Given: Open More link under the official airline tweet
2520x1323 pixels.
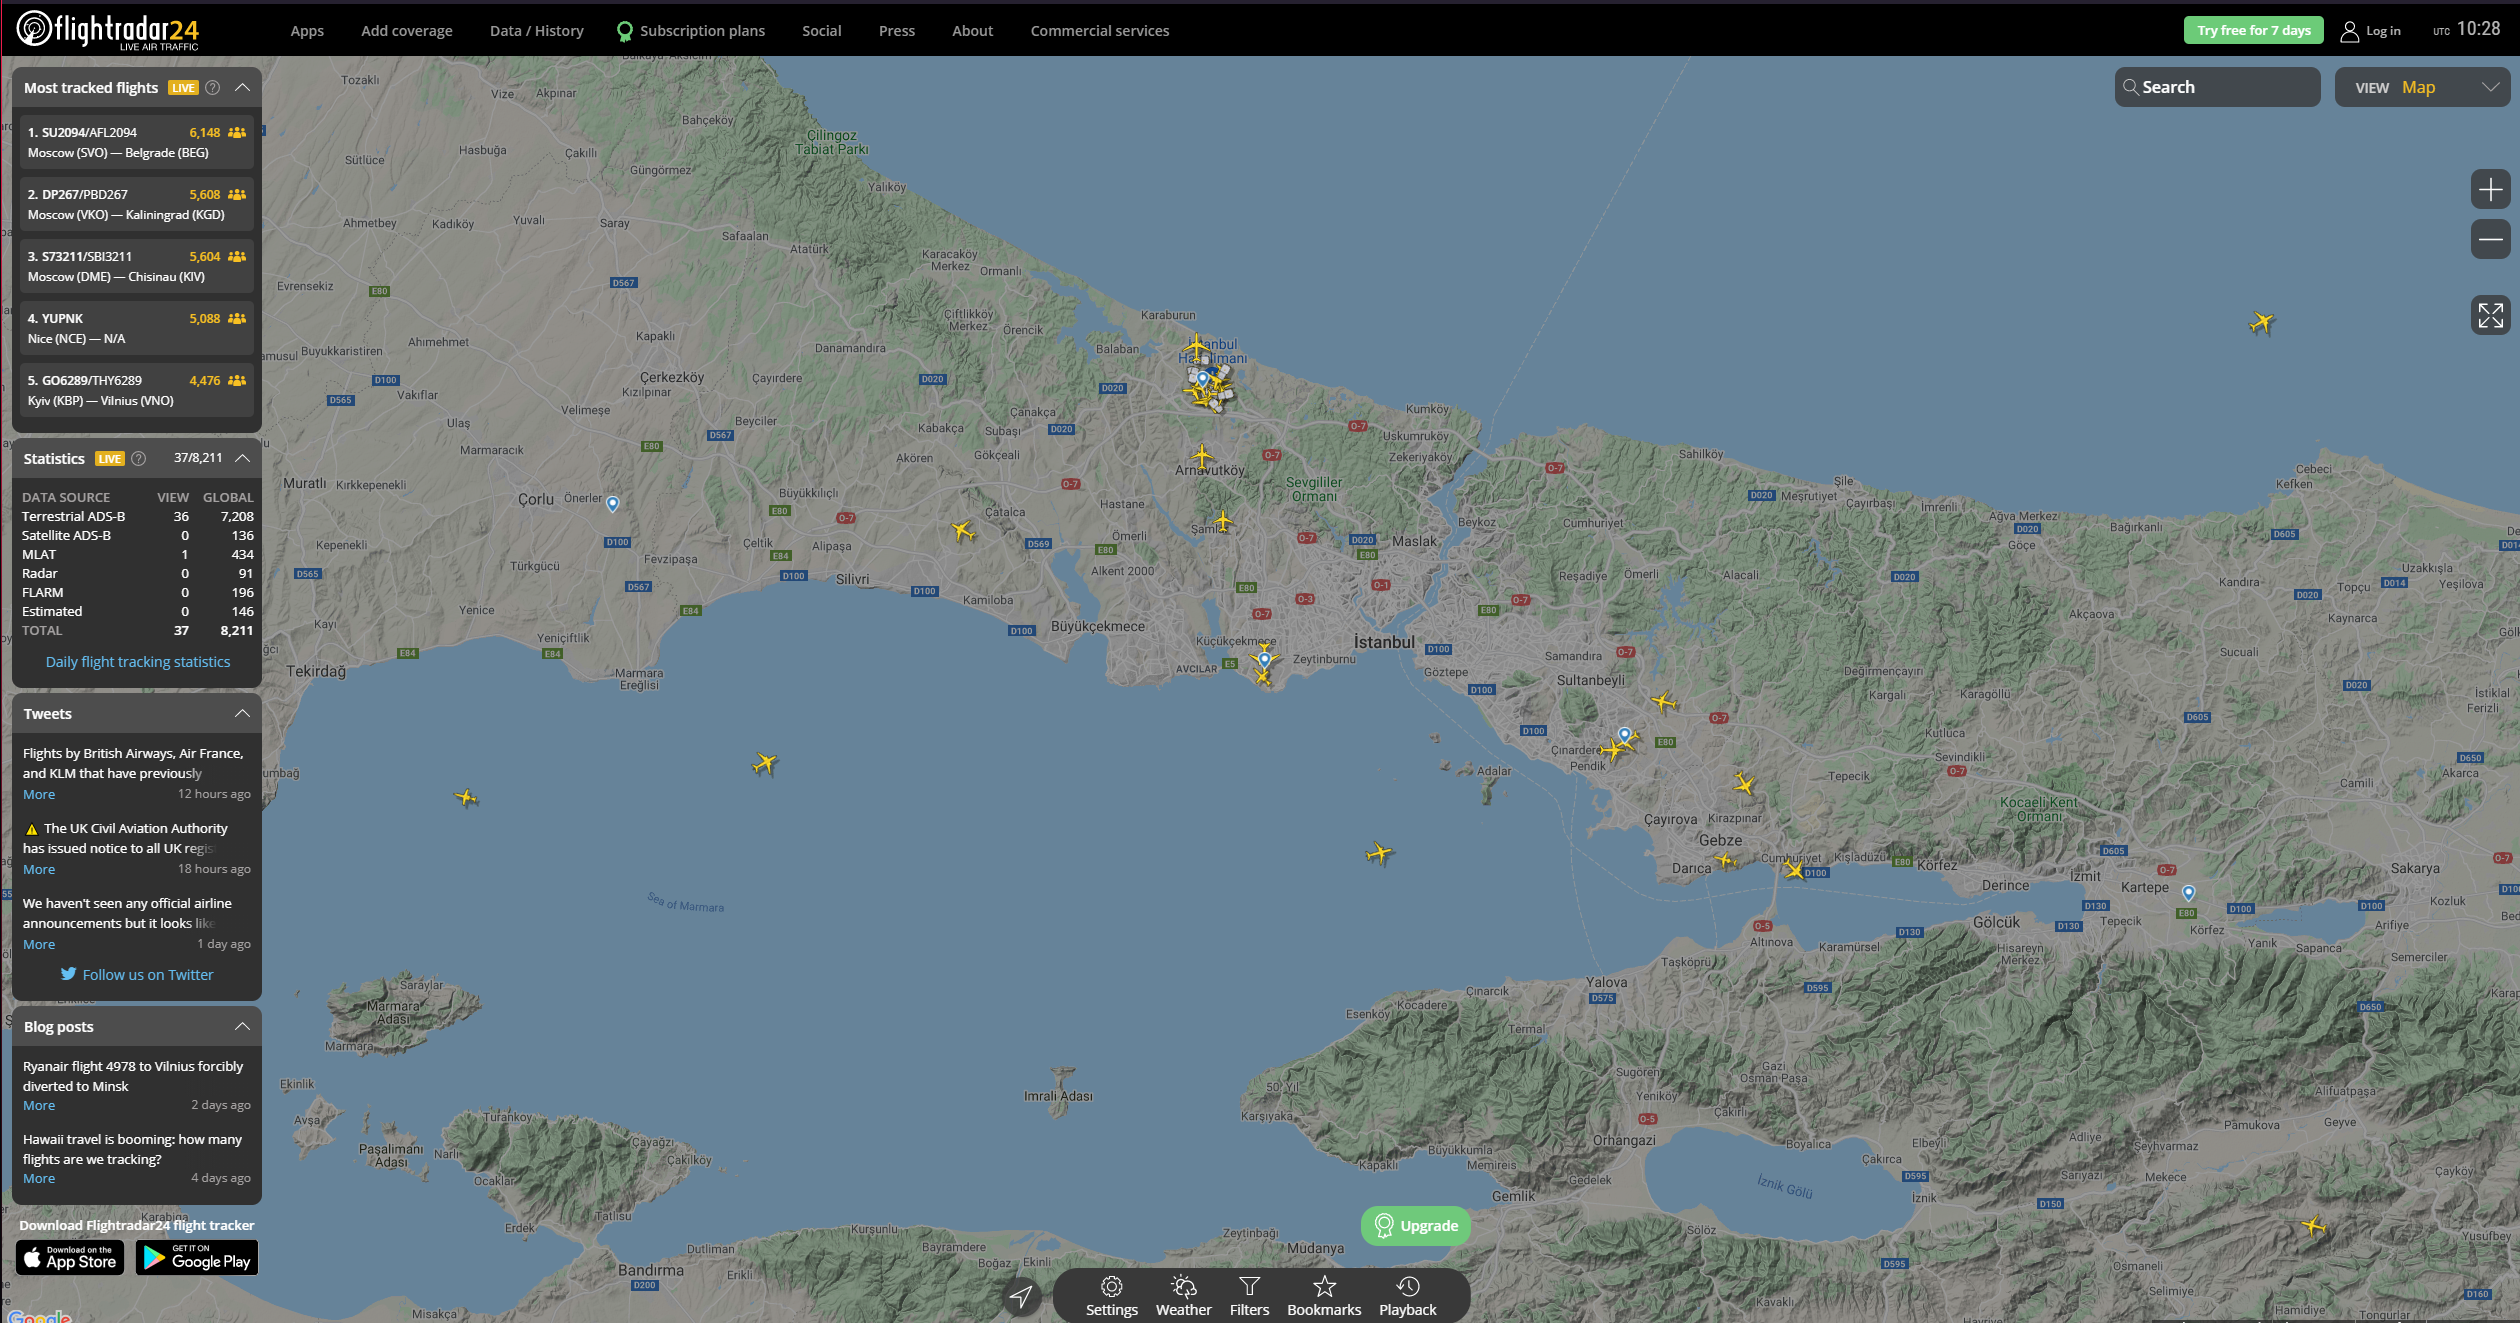Looking at the screenshot, I should click(39, 944).
